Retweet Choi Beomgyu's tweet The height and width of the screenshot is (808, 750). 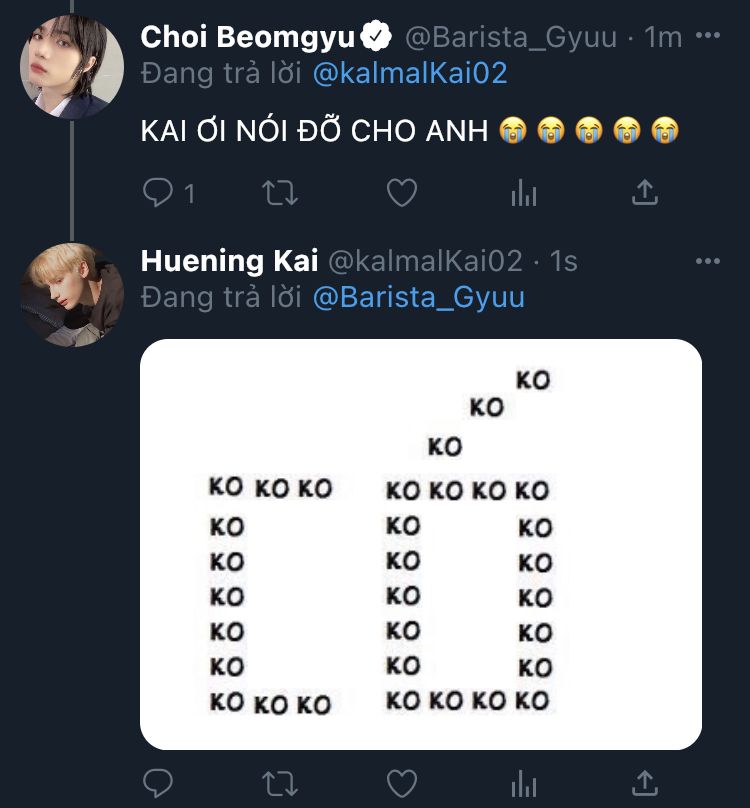coord(279,192)
